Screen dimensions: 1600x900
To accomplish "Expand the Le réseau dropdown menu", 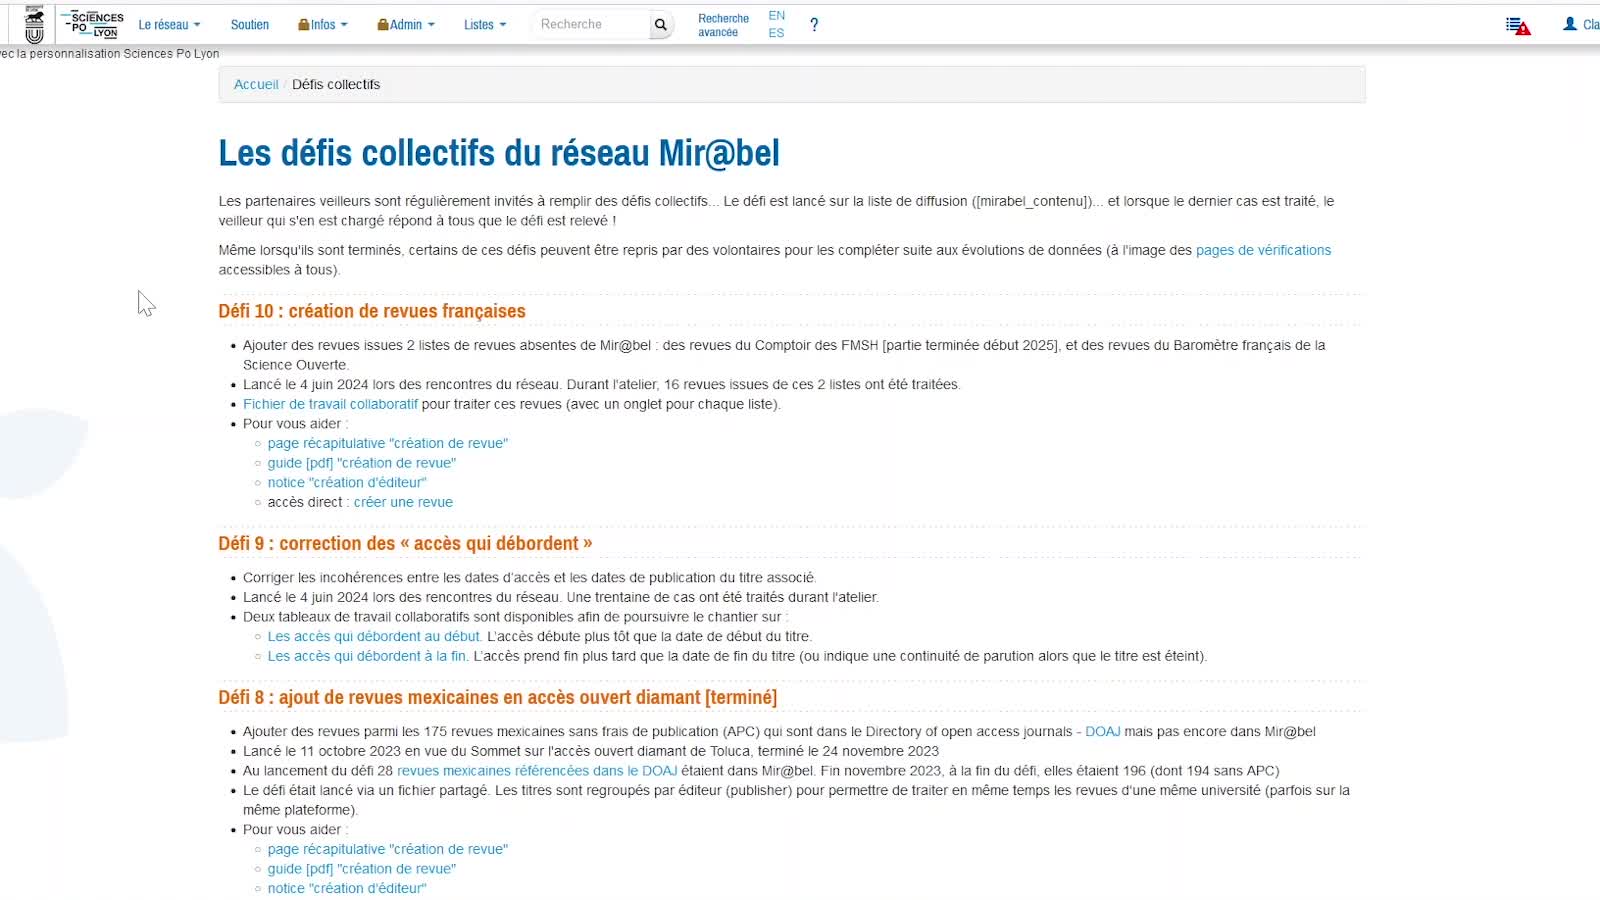I will tap(169, 25).
